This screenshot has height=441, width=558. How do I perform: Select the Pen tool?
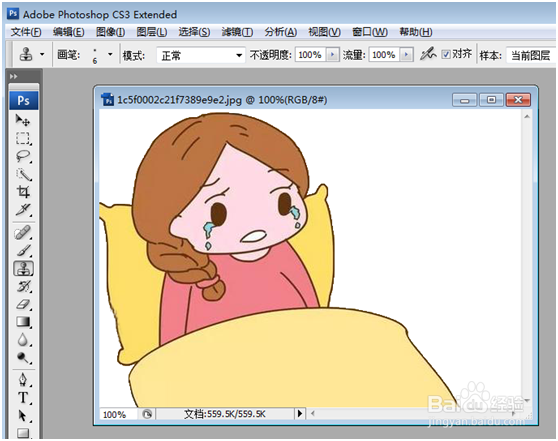(23, 380)
